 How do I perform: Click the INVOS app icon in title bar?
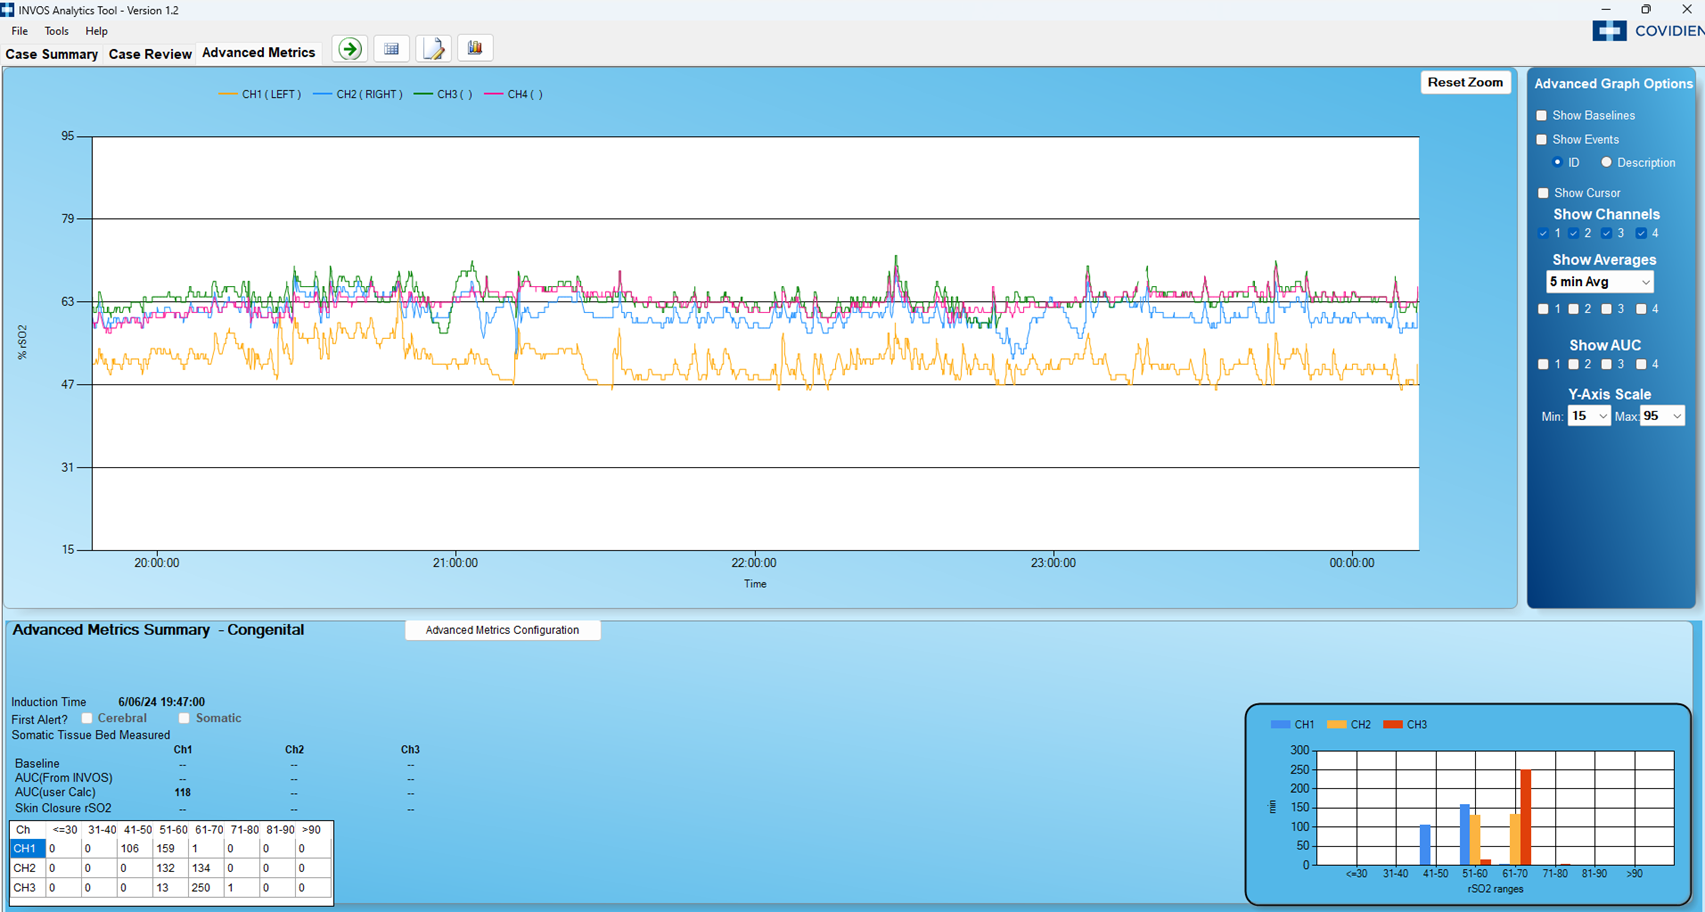coord(7,10)
